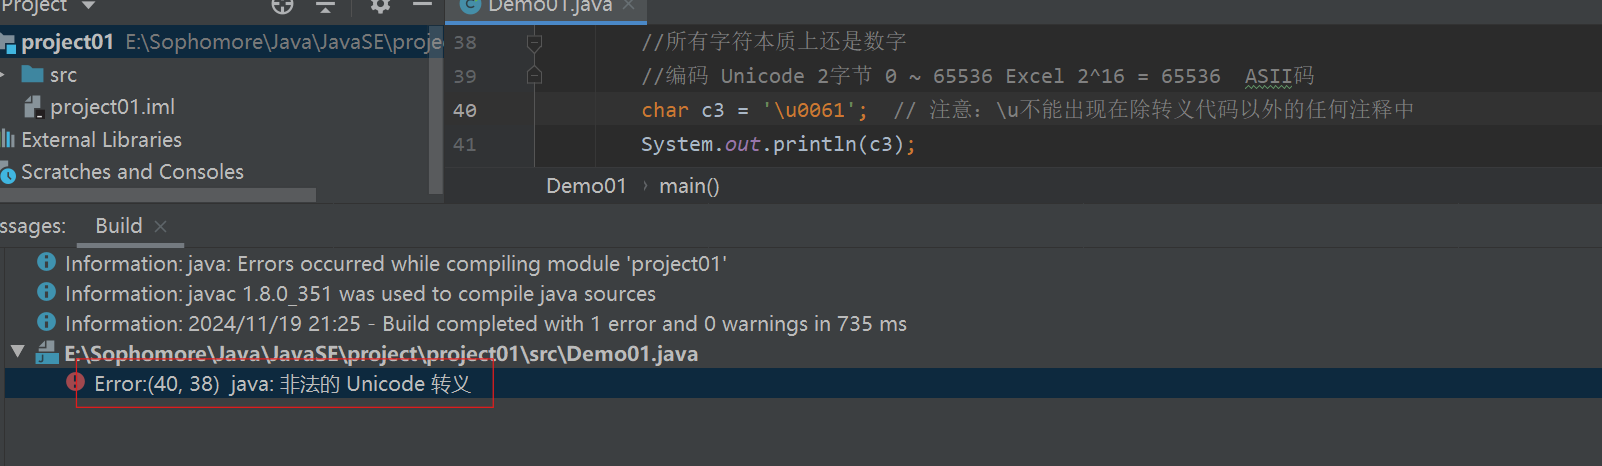This screenshot has width=1602, height=466.
Task: Open the Project view dropdown arrow
Action: pyautogui.click(x=88, y=6)
